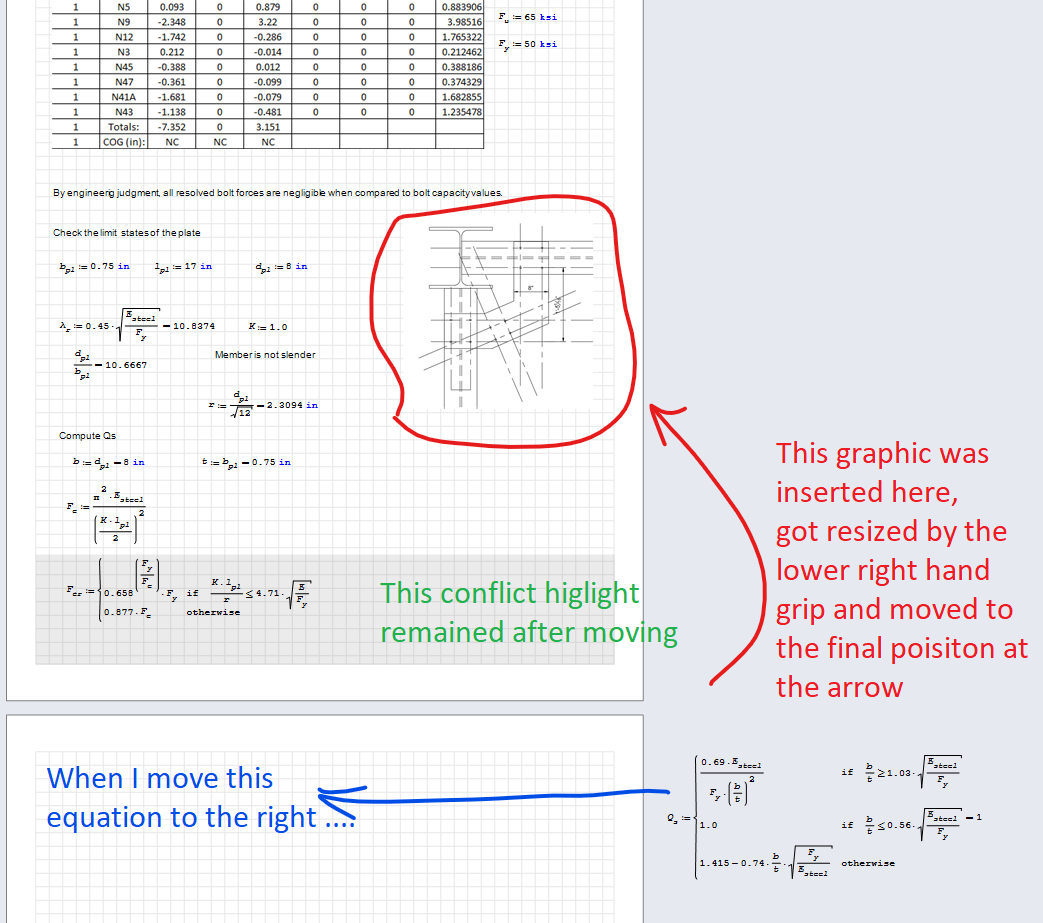Image resolution: width=1043 pixels, height=923 pixels.
Task: Click the N5 cell in the bolt table
Action: click(124, 8)
